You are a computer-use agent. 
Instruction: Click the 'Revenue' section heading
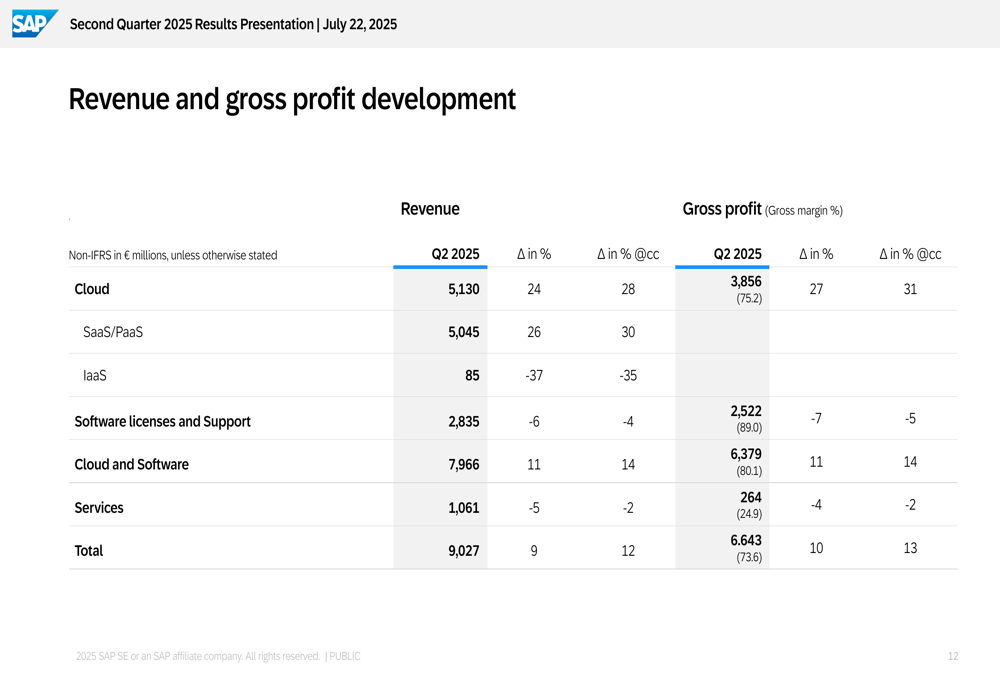430,209
